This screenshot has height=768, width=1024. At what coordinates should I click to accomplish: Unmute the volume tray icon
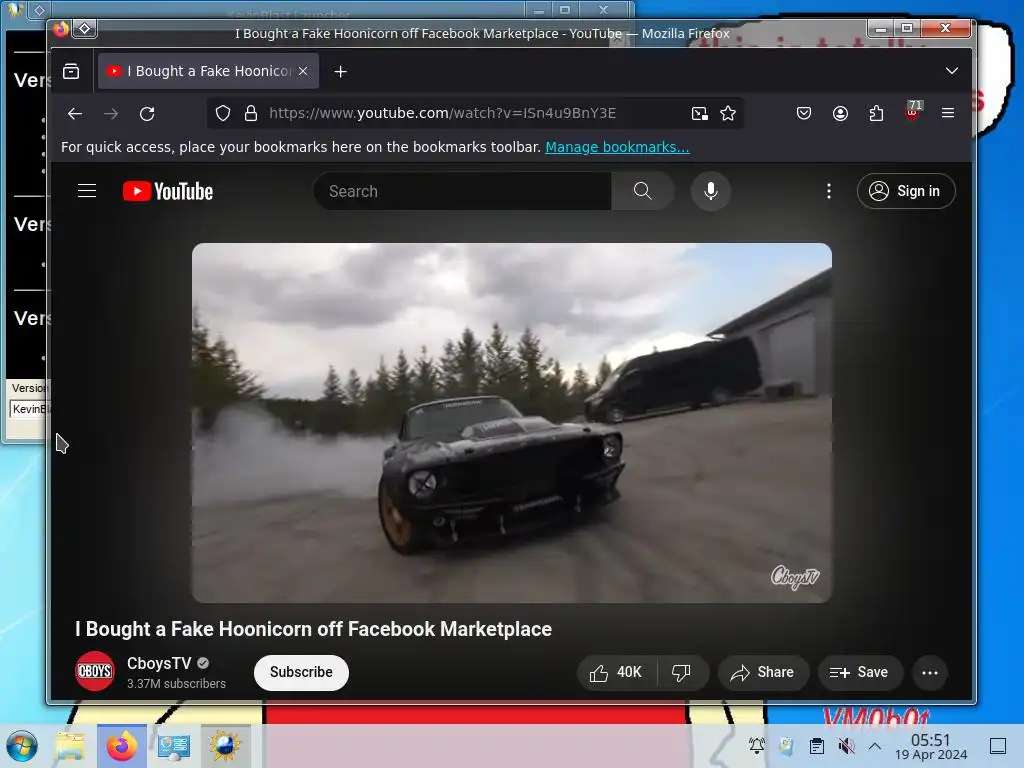pos(846,746)
